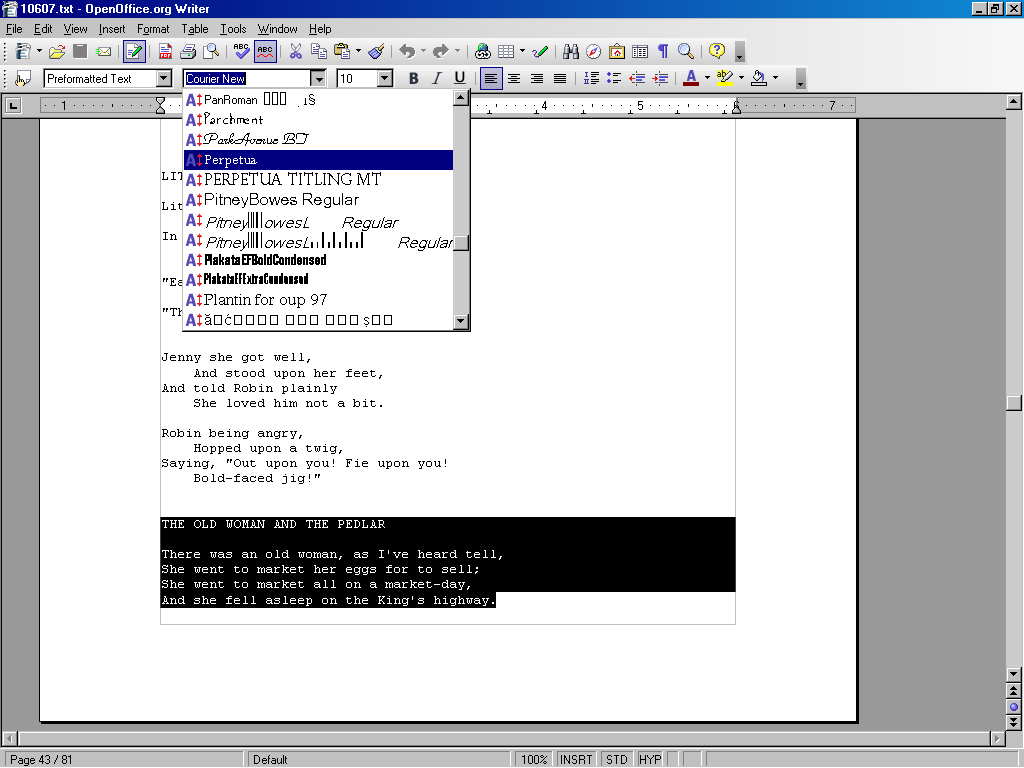
Task: Toggle bulleted list
Action: [x=614, y=78]
